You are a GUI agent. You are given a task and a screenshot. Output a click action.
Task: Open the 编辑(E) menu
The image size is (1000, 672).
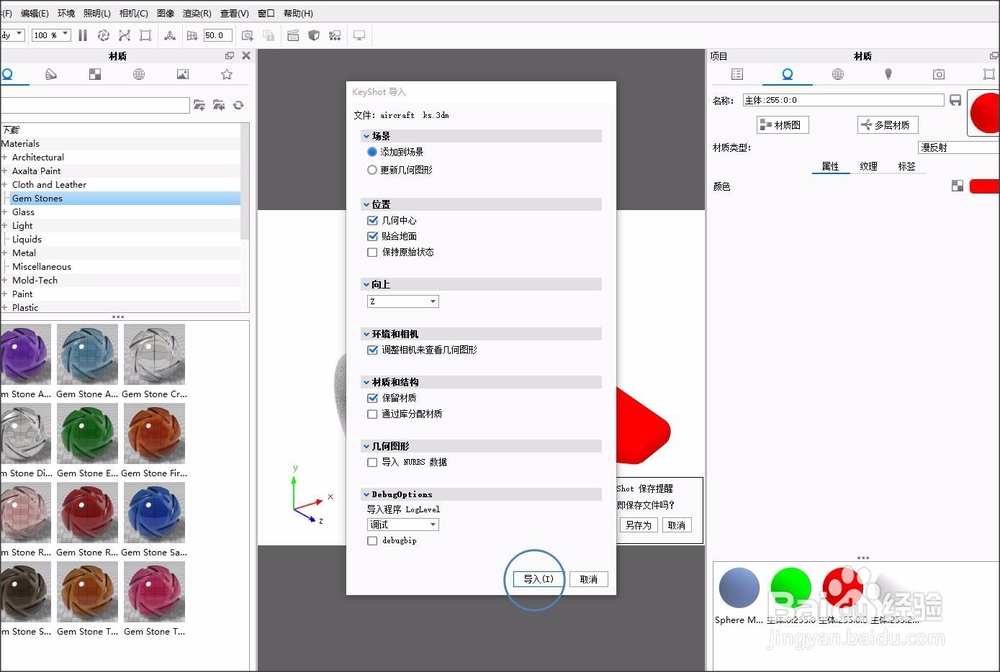pos(34,13)
